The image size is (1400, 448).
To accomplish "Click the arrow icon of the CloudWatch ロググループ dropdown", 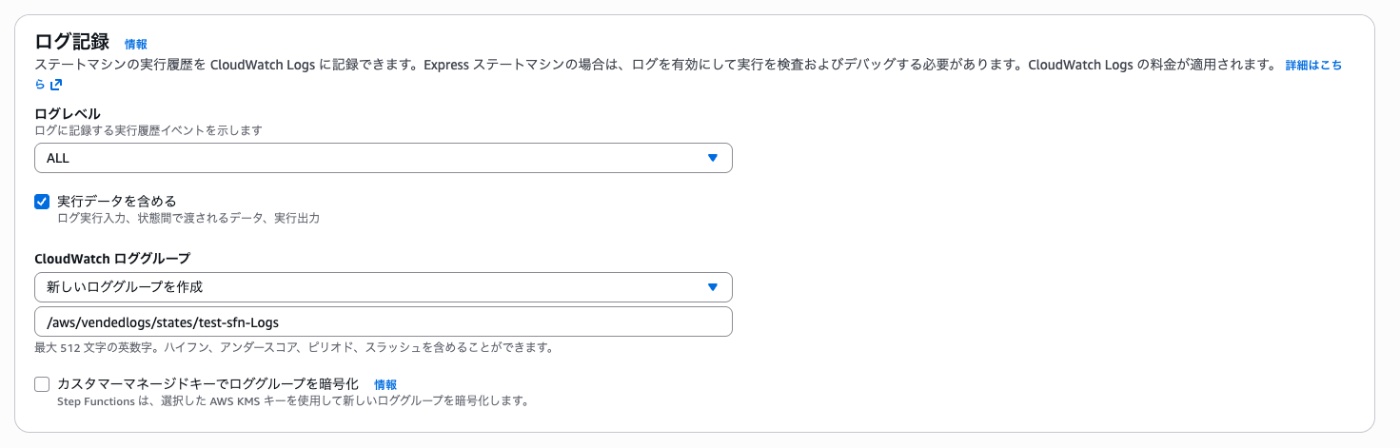I will coord(712,287).
